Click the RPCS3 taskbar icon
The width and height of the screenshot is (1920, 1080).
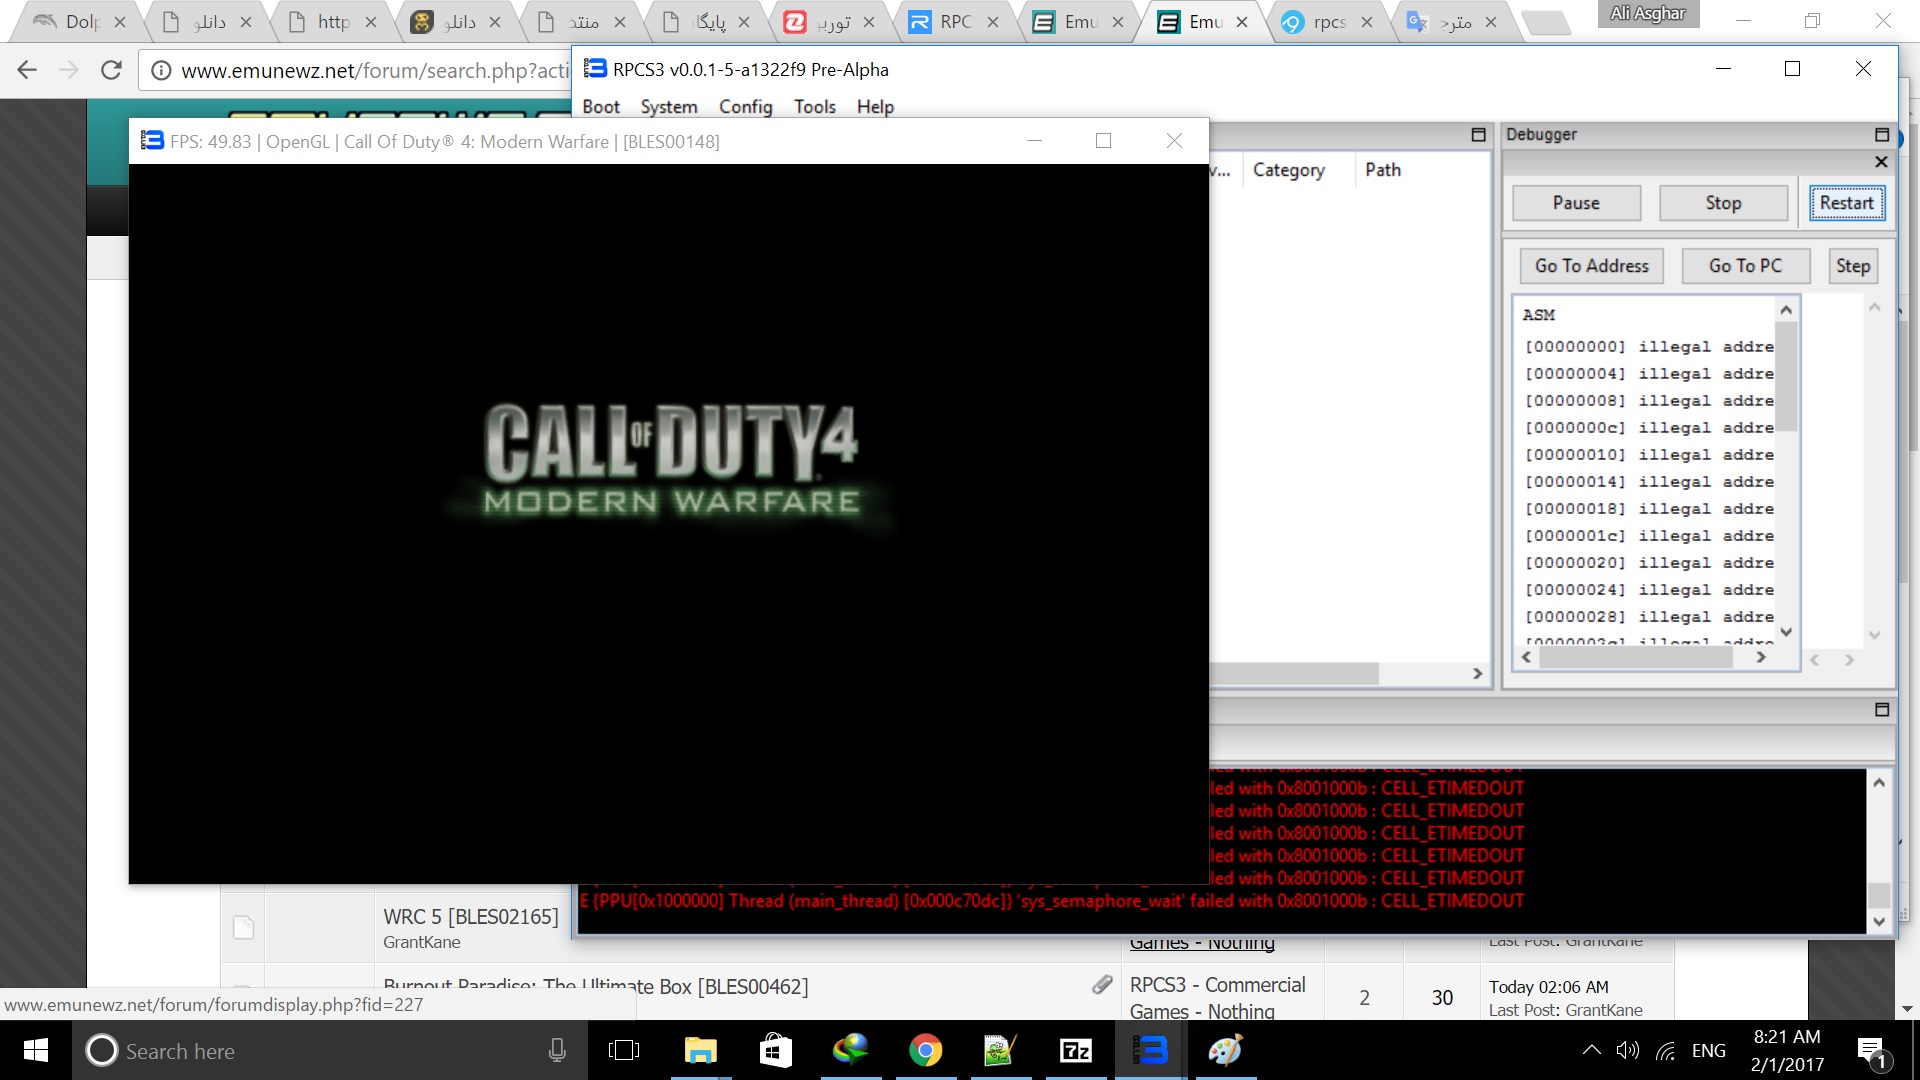(x=1150, y=1051)
